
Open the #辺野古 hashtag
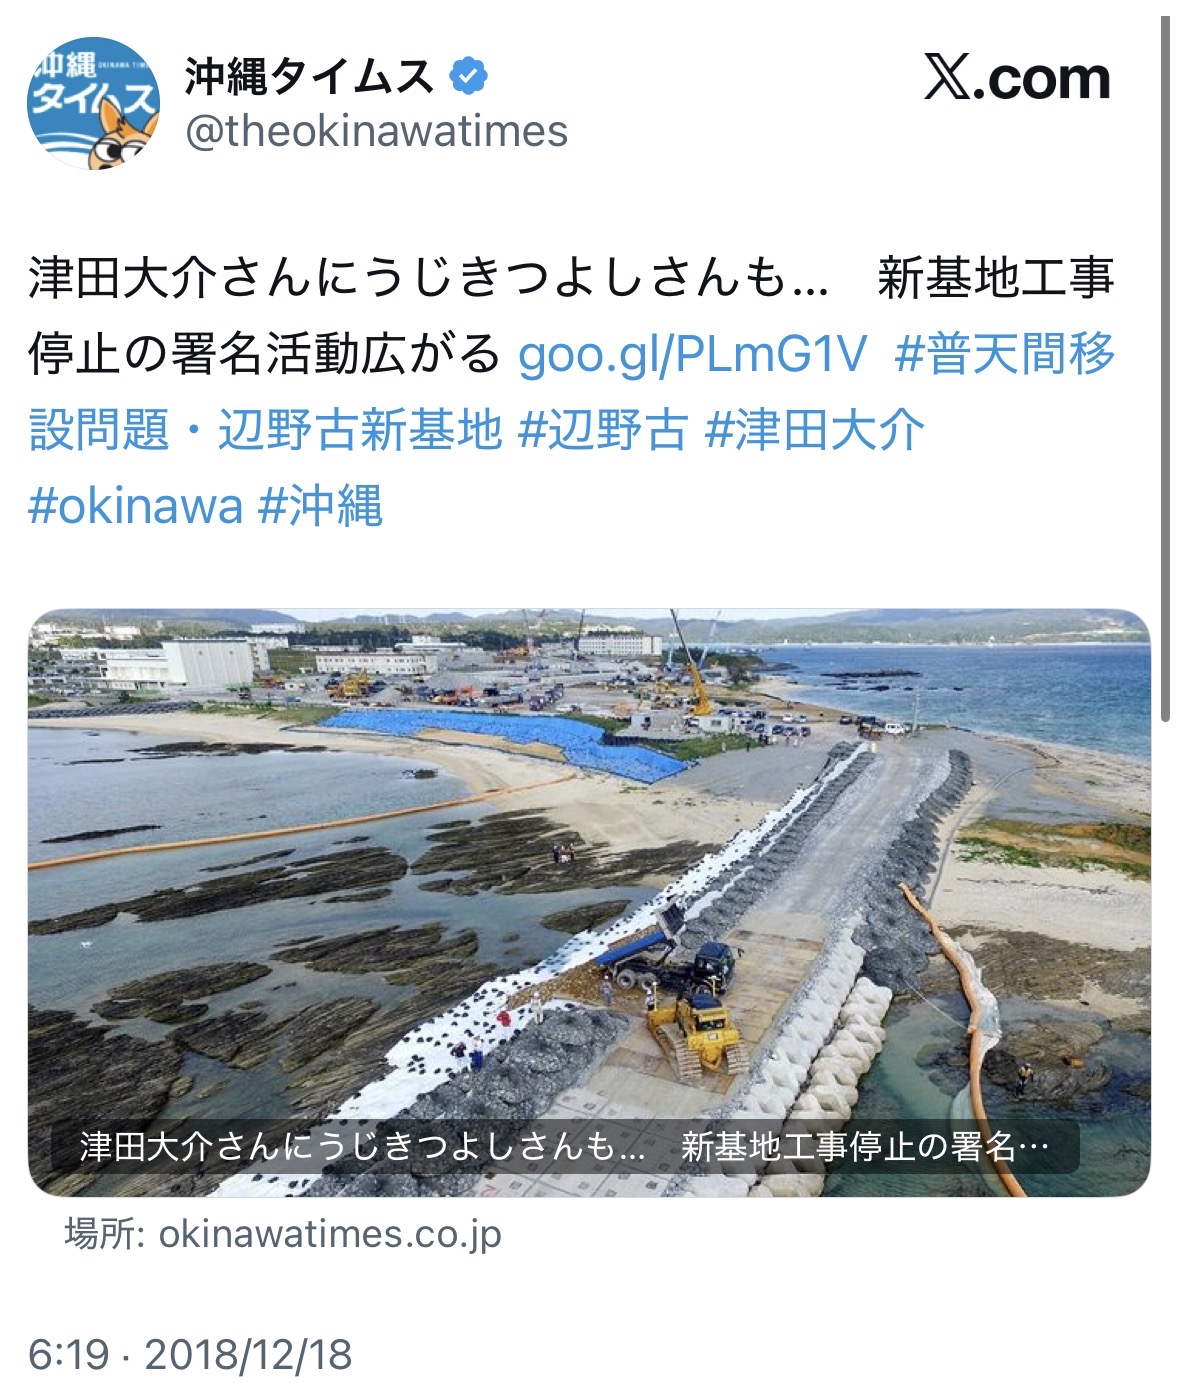(x=604, y=430)
